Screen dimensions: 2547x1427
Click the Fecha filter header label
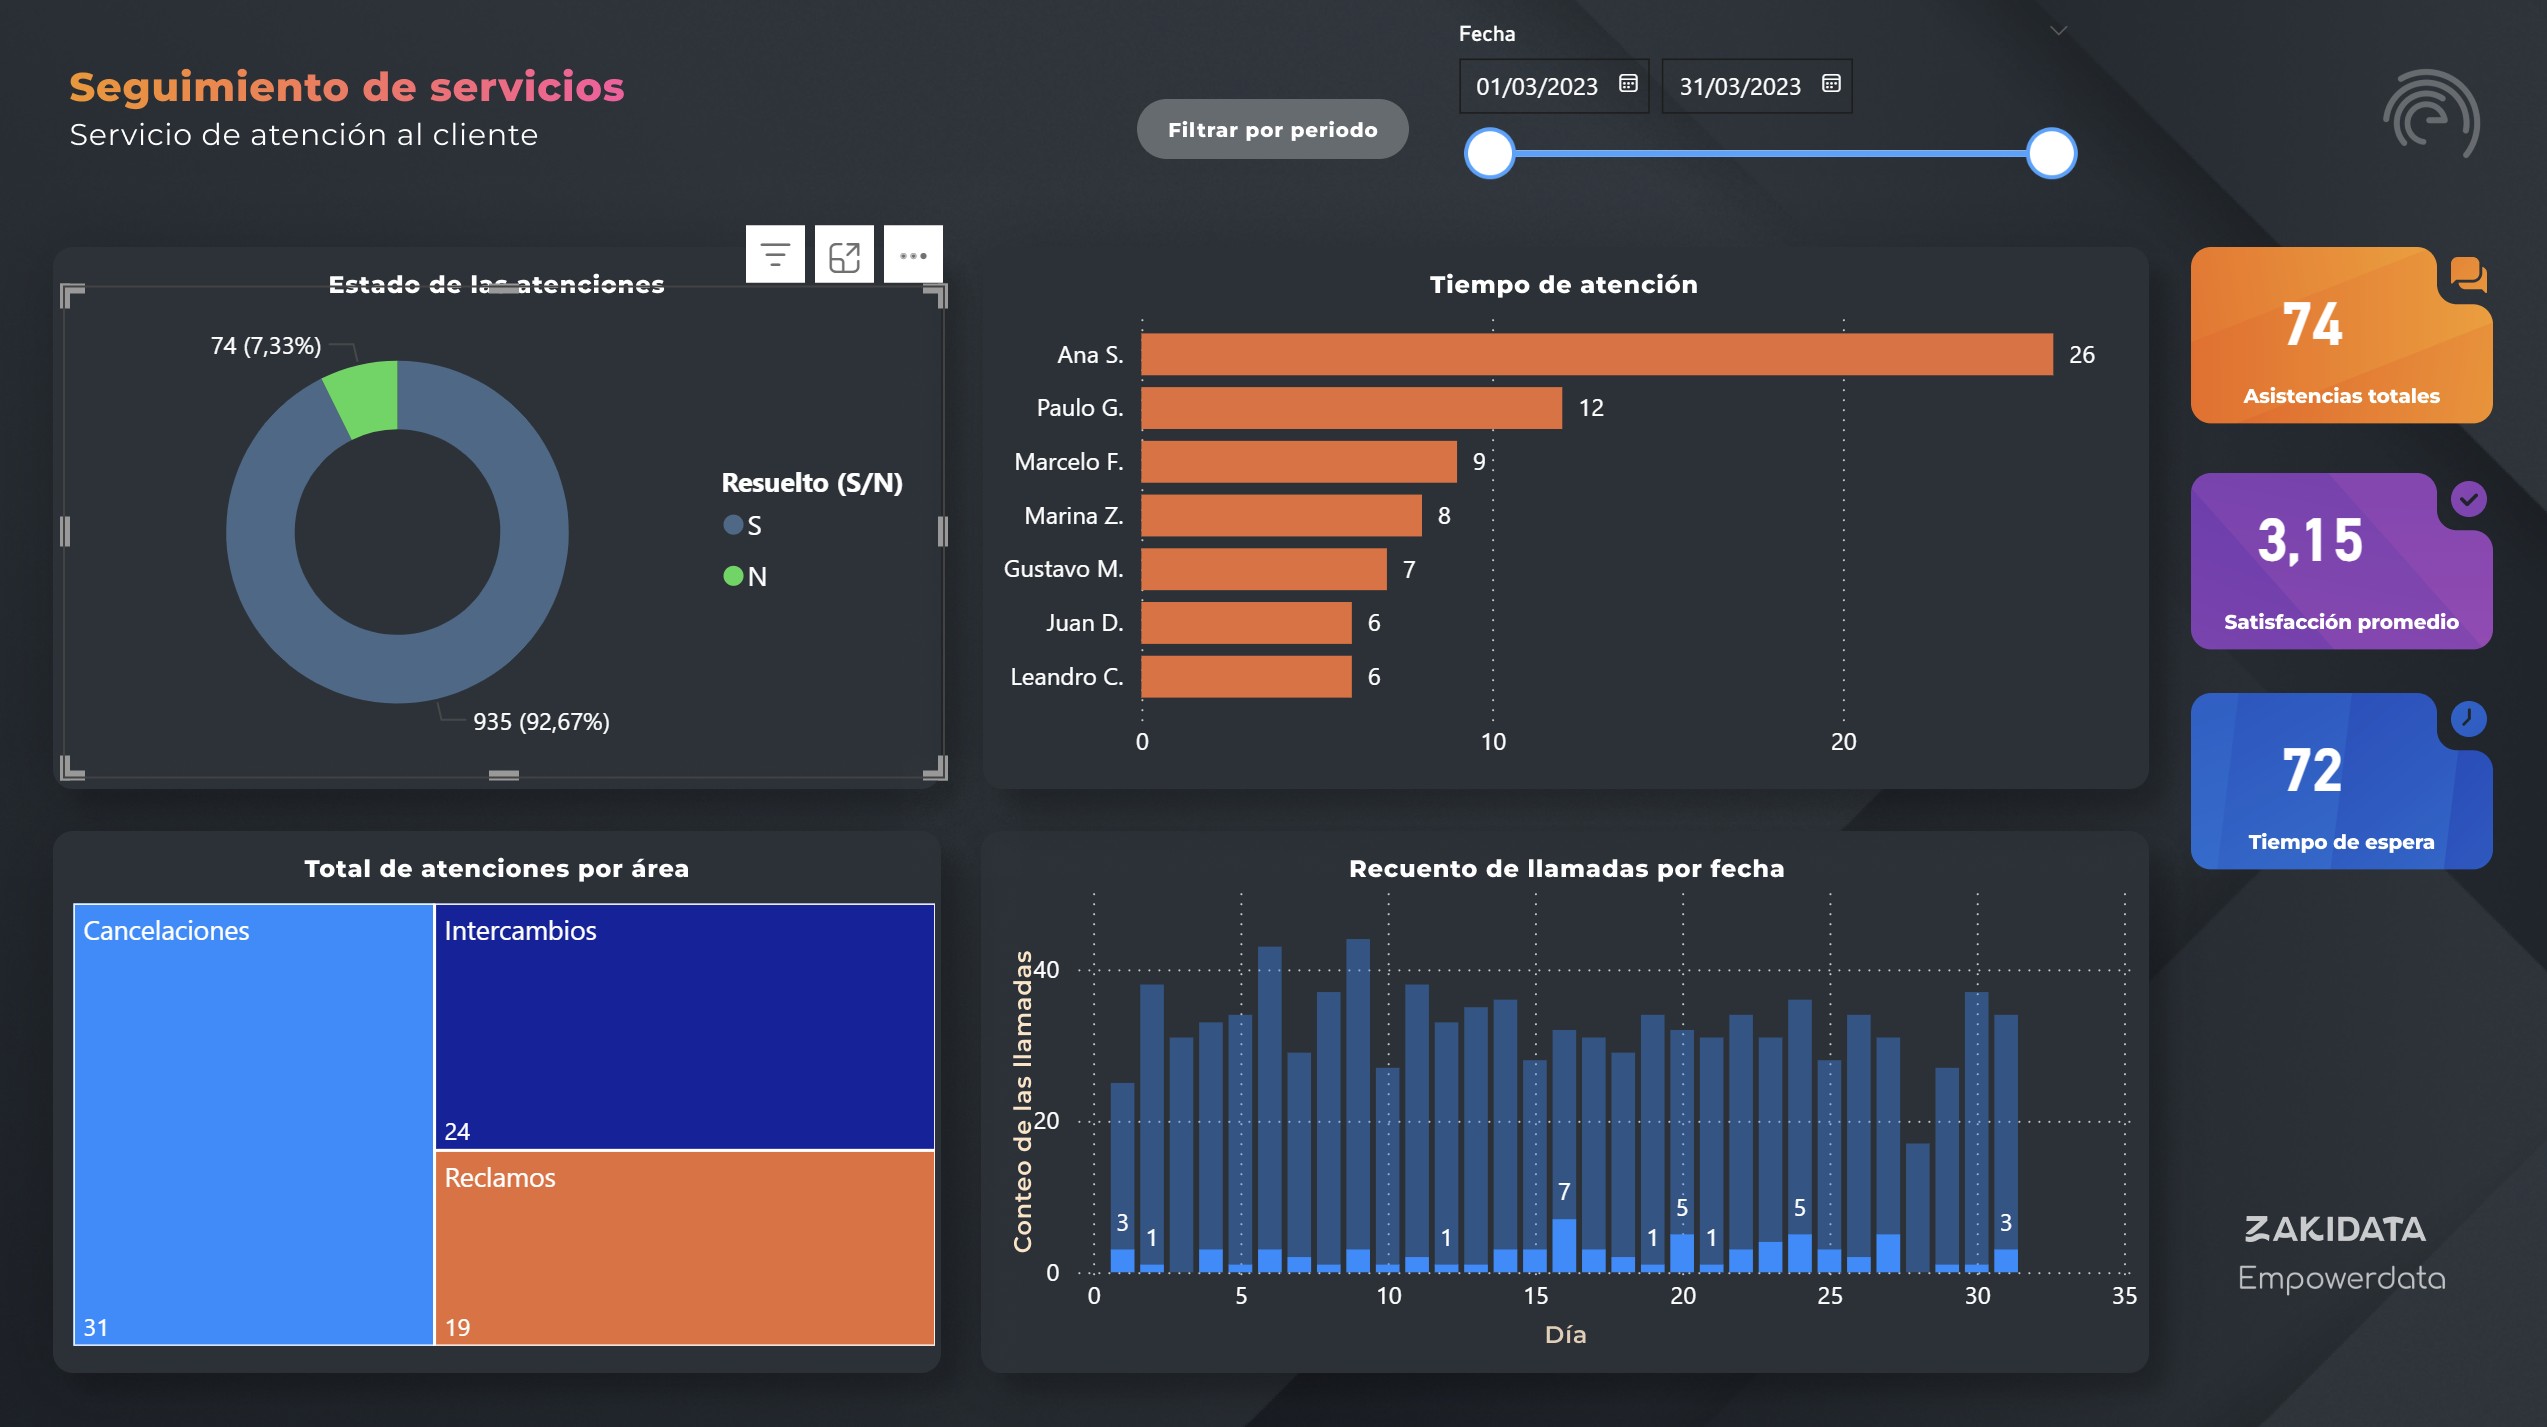point(1487,33)
